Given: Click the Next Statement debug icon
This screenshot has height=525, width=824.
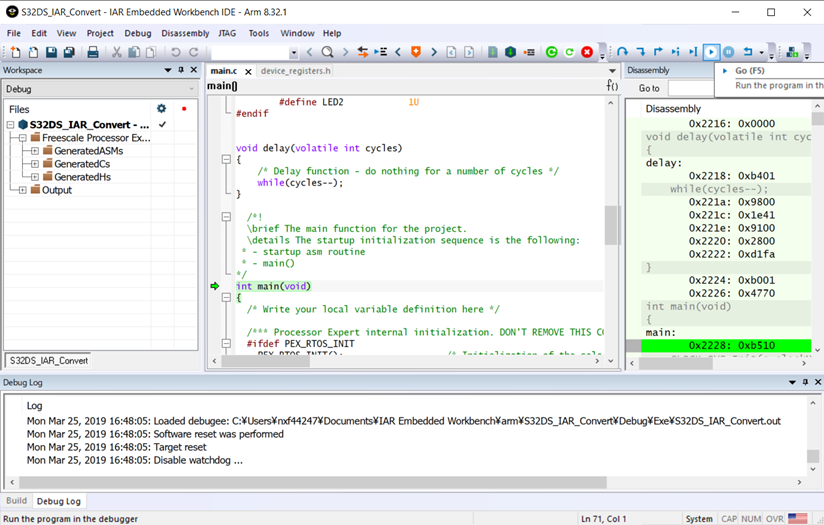Looking at the screenshot, I should click(x=675, y=52).
